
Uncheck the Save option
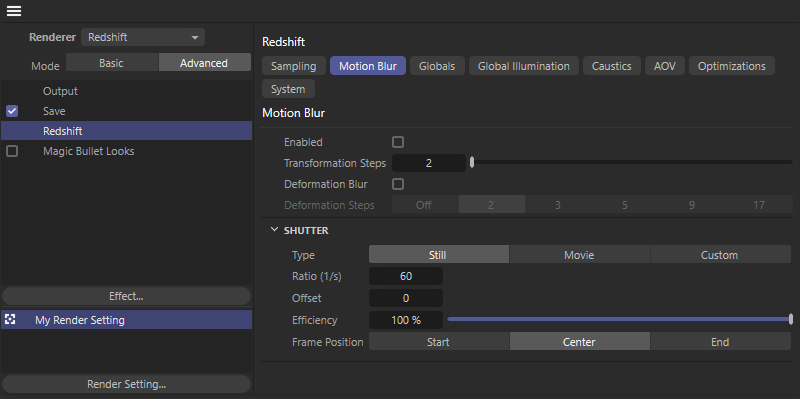coord(12,111)
